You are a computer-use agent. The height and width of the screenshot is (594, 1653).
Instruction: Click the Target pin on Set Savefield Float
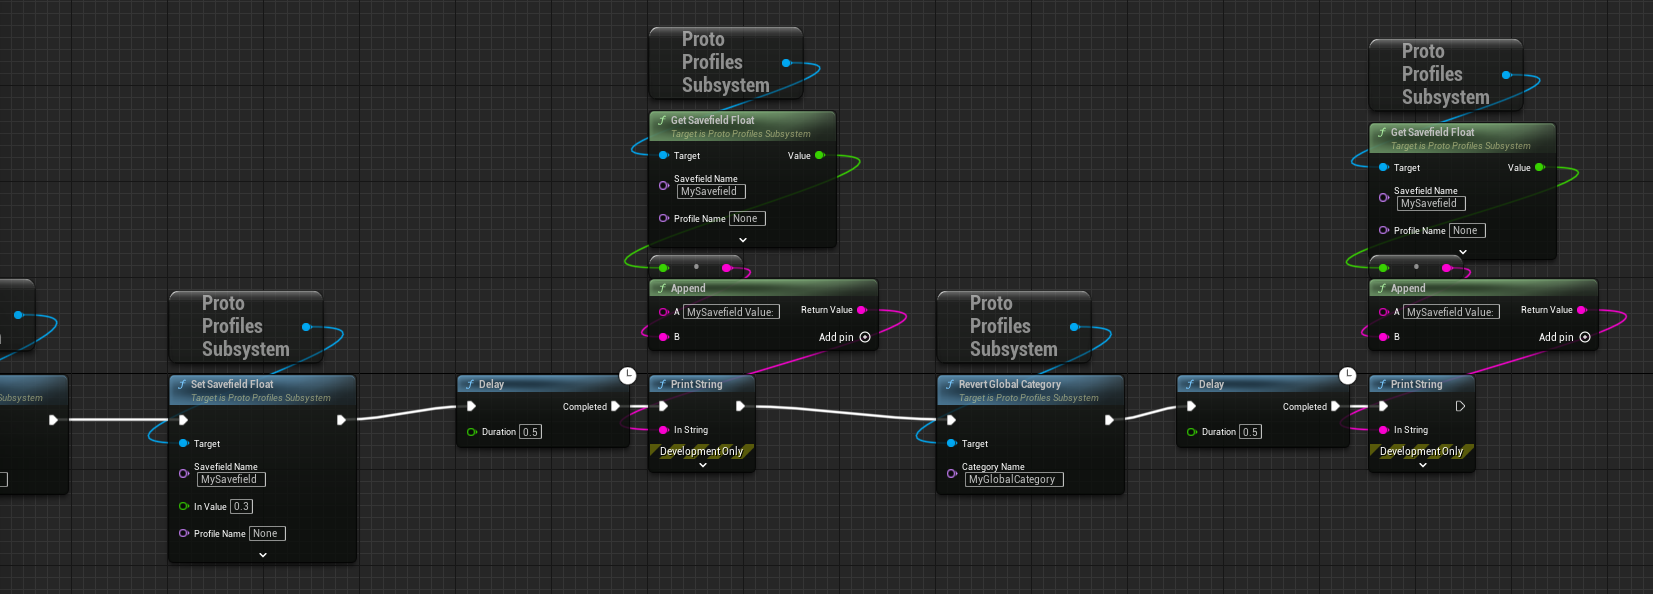tap(184, 443)
